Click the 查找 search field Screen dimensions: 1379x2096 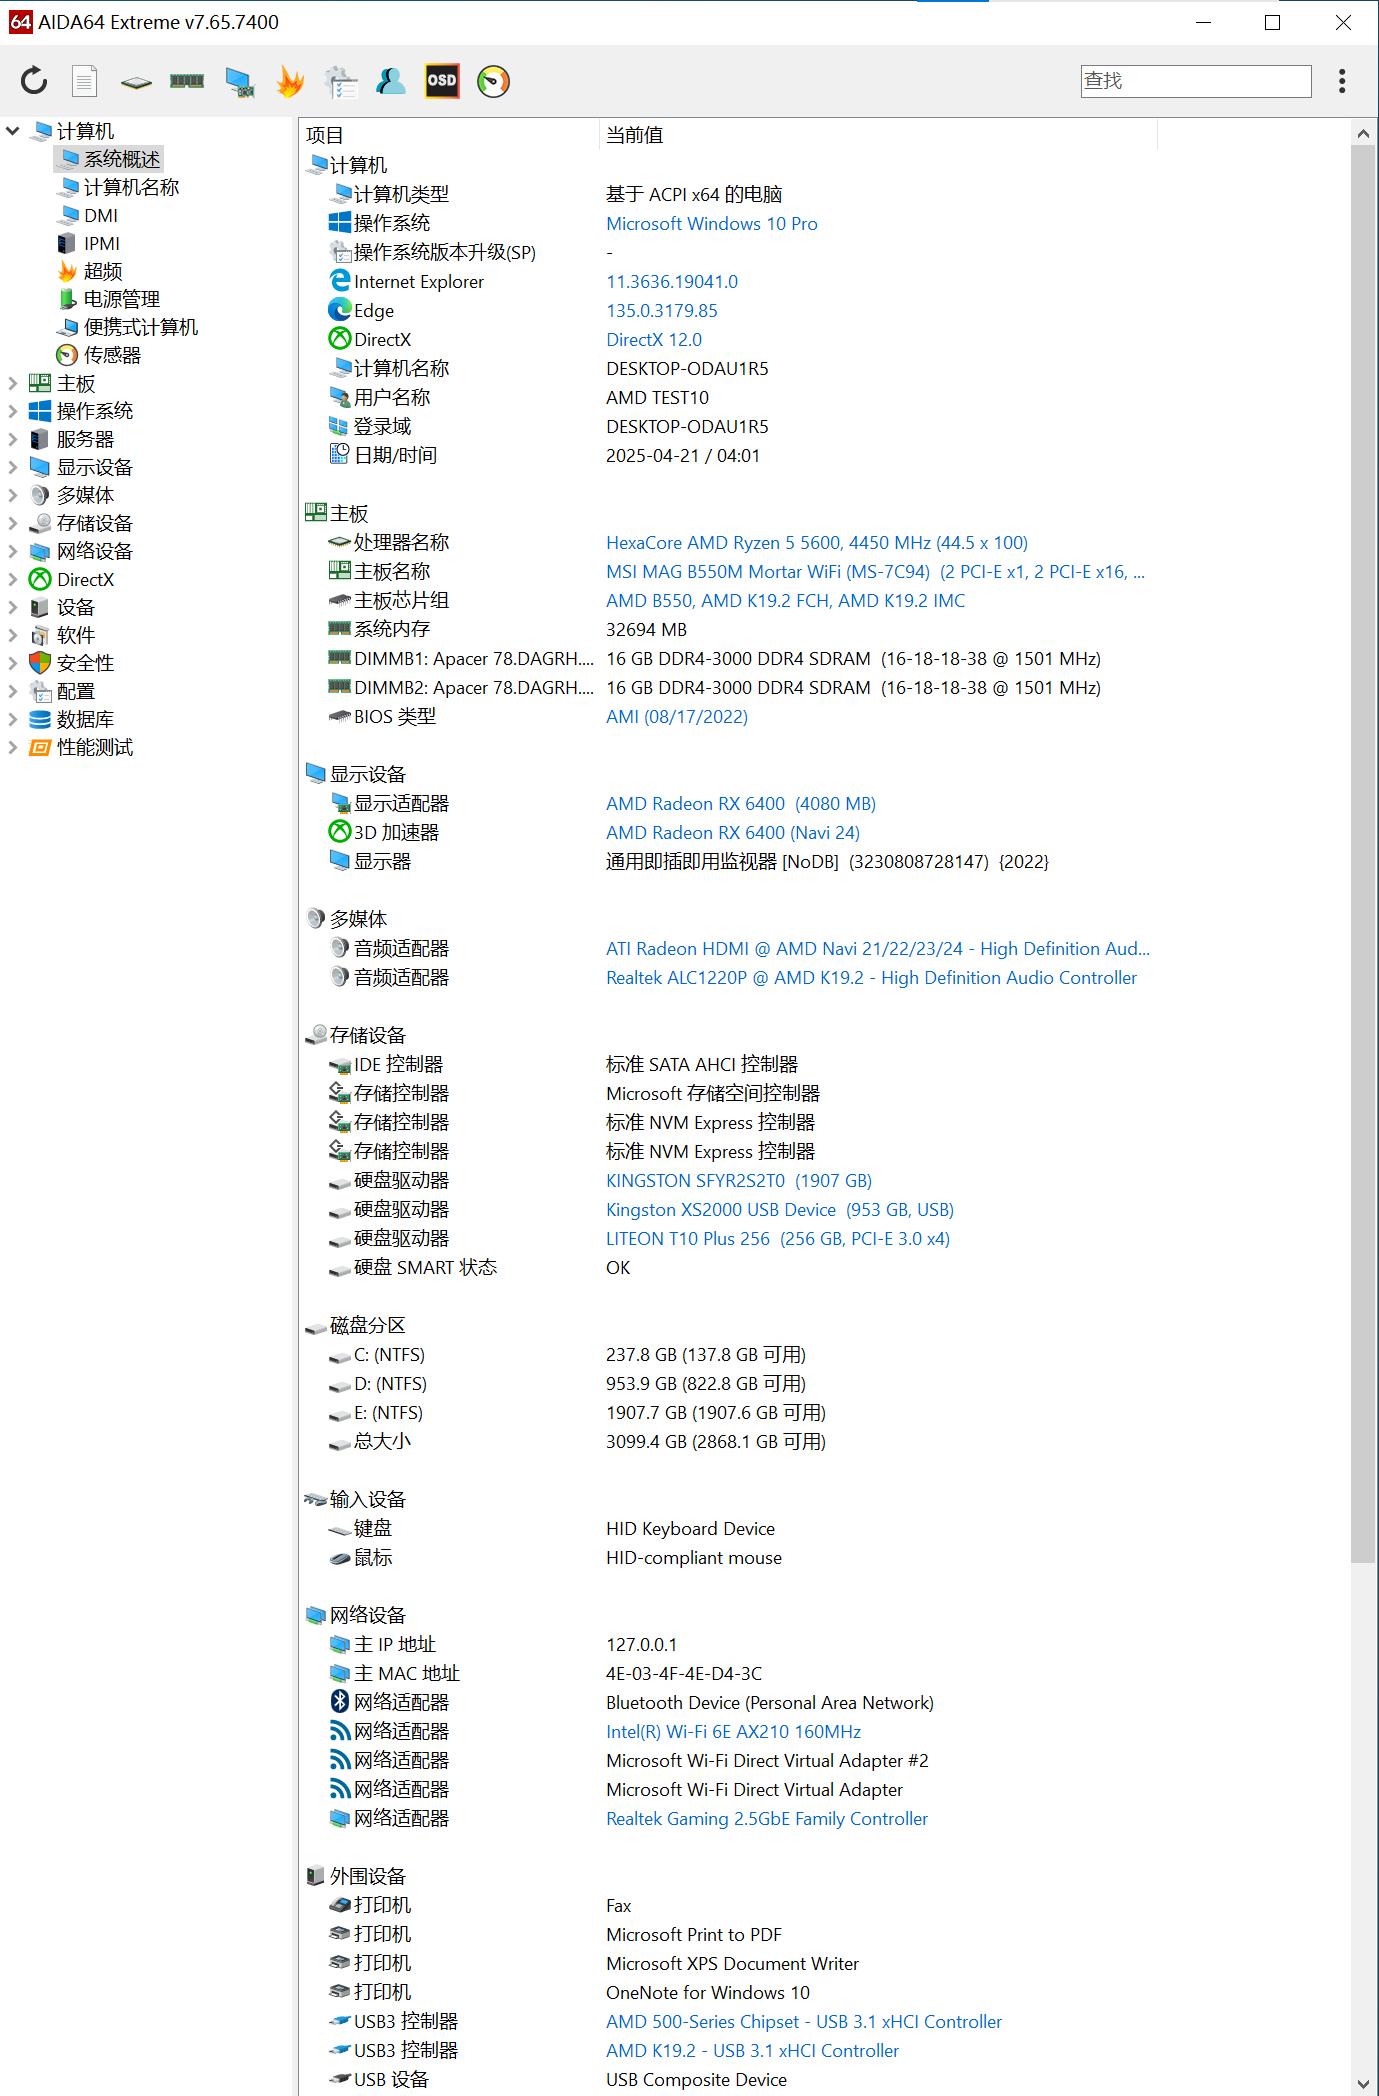pos(1196,81)
